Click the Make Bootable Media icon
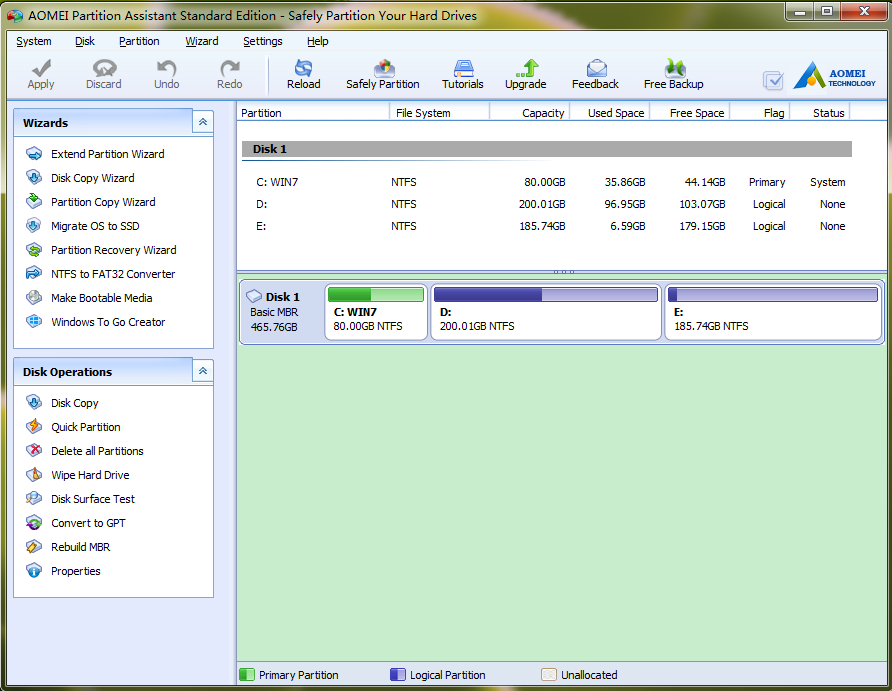The width and height of the screenshot is (892, 691). pyautogui.click(x=34, y=297)
